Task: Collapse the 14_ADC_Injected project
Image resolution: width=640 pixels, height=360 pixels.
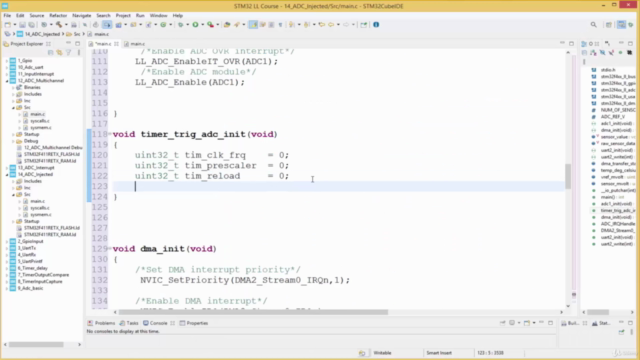Action: (7, 174)
